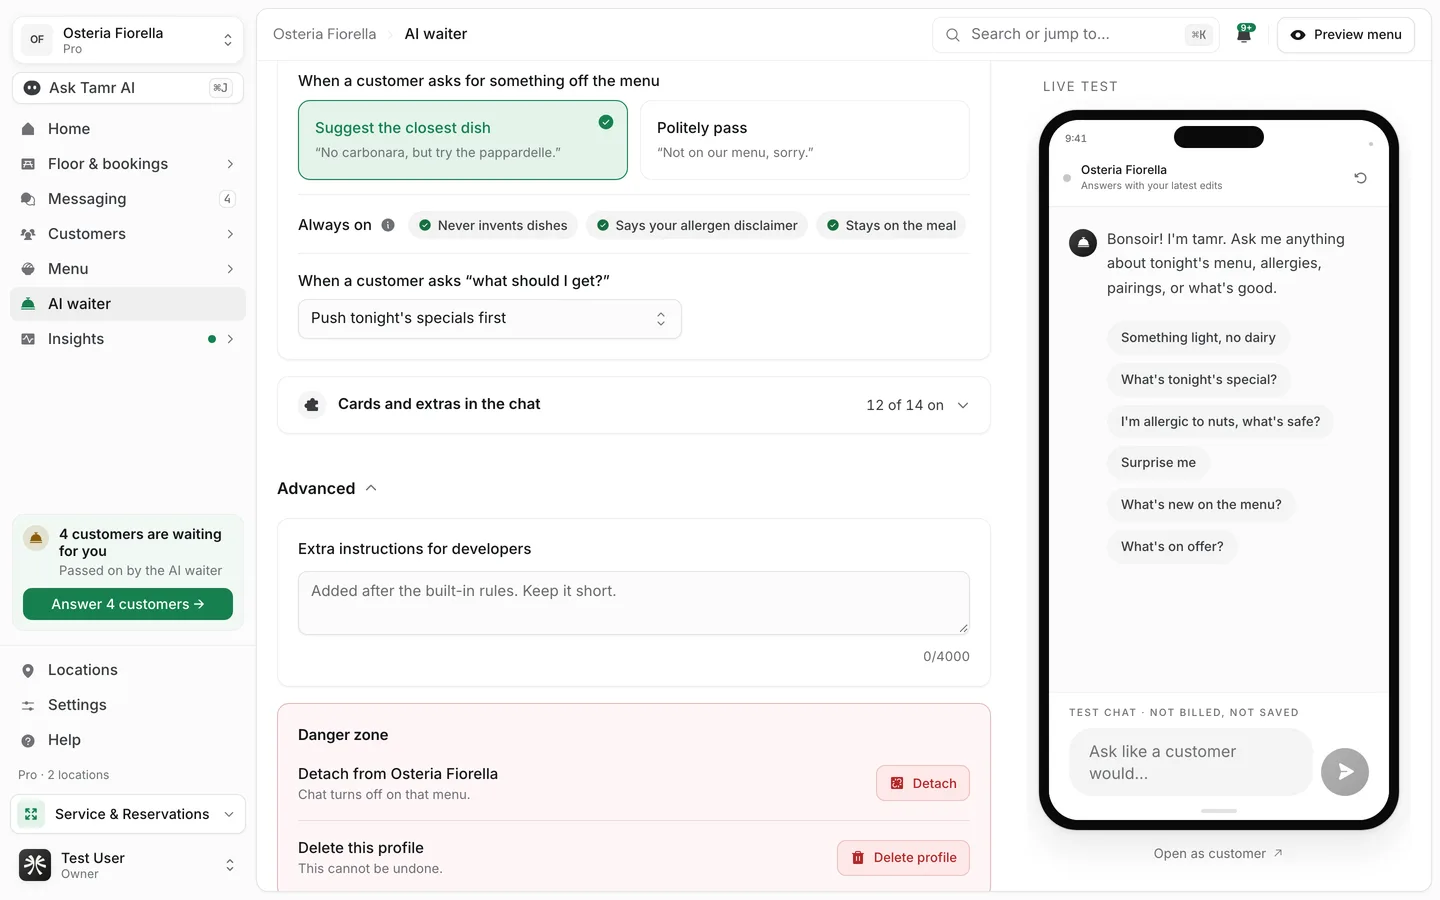The width and height of the screenshot is (1440, 900).
Task: Click the Insights sidebar icon
Action: [x=28, y=339]
